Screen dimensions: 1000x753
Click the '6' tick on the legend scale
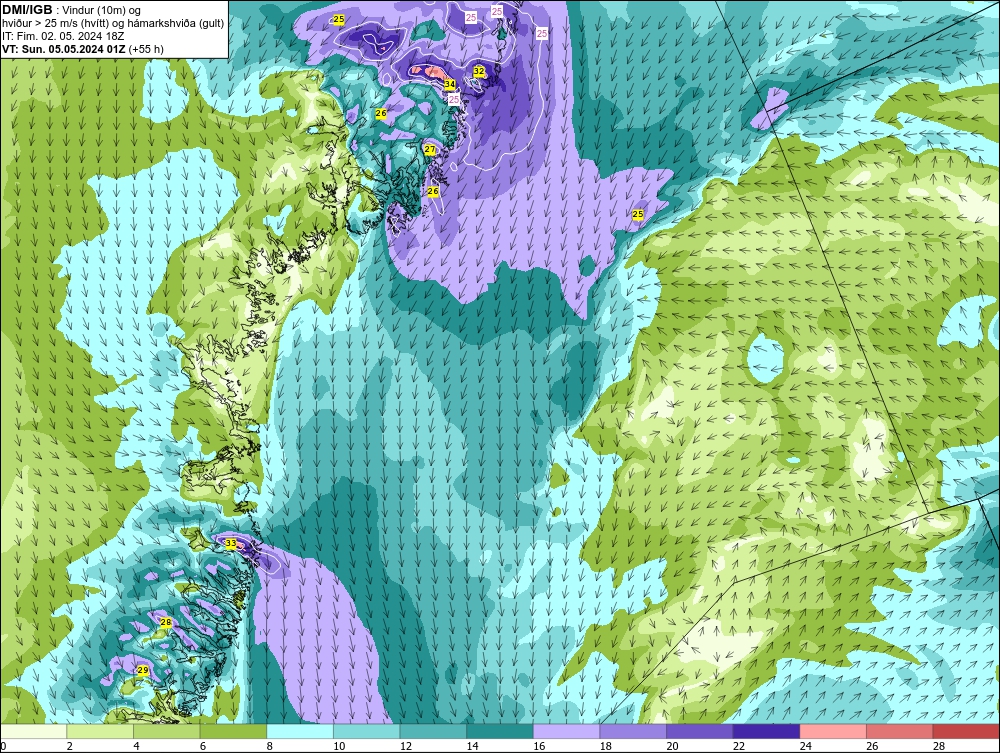tap(203, 746)
